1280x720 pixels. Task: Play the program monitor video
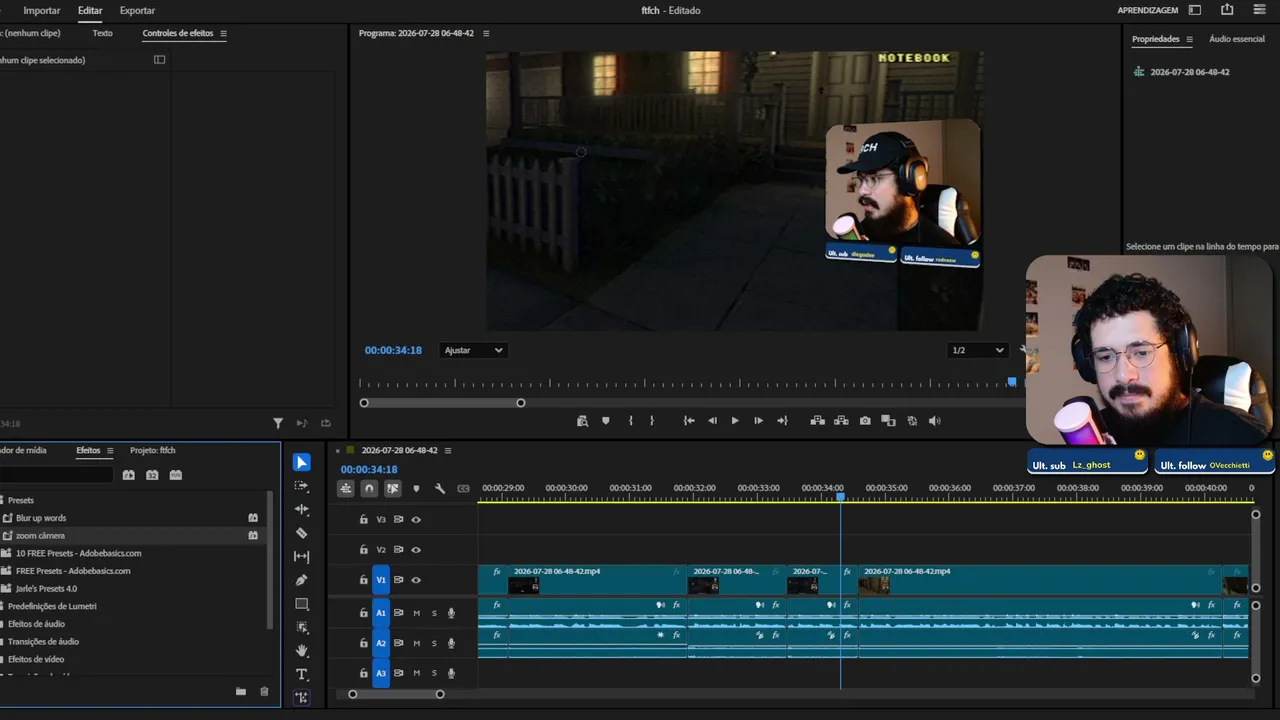click(x=735, y=421)
